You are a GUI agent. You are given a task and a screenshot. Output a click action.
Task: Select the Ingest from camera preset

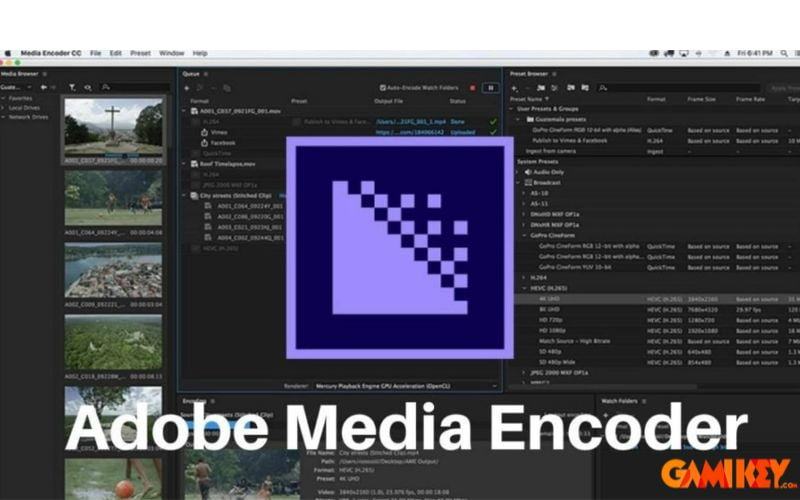[x=549, y=151]
